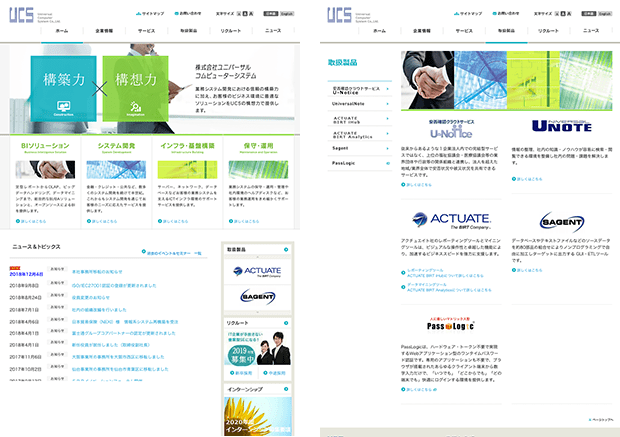The height and width of the screenshot is (437, 620).
Task: Open リクルート tab on the left page
Action: point(231,31)
